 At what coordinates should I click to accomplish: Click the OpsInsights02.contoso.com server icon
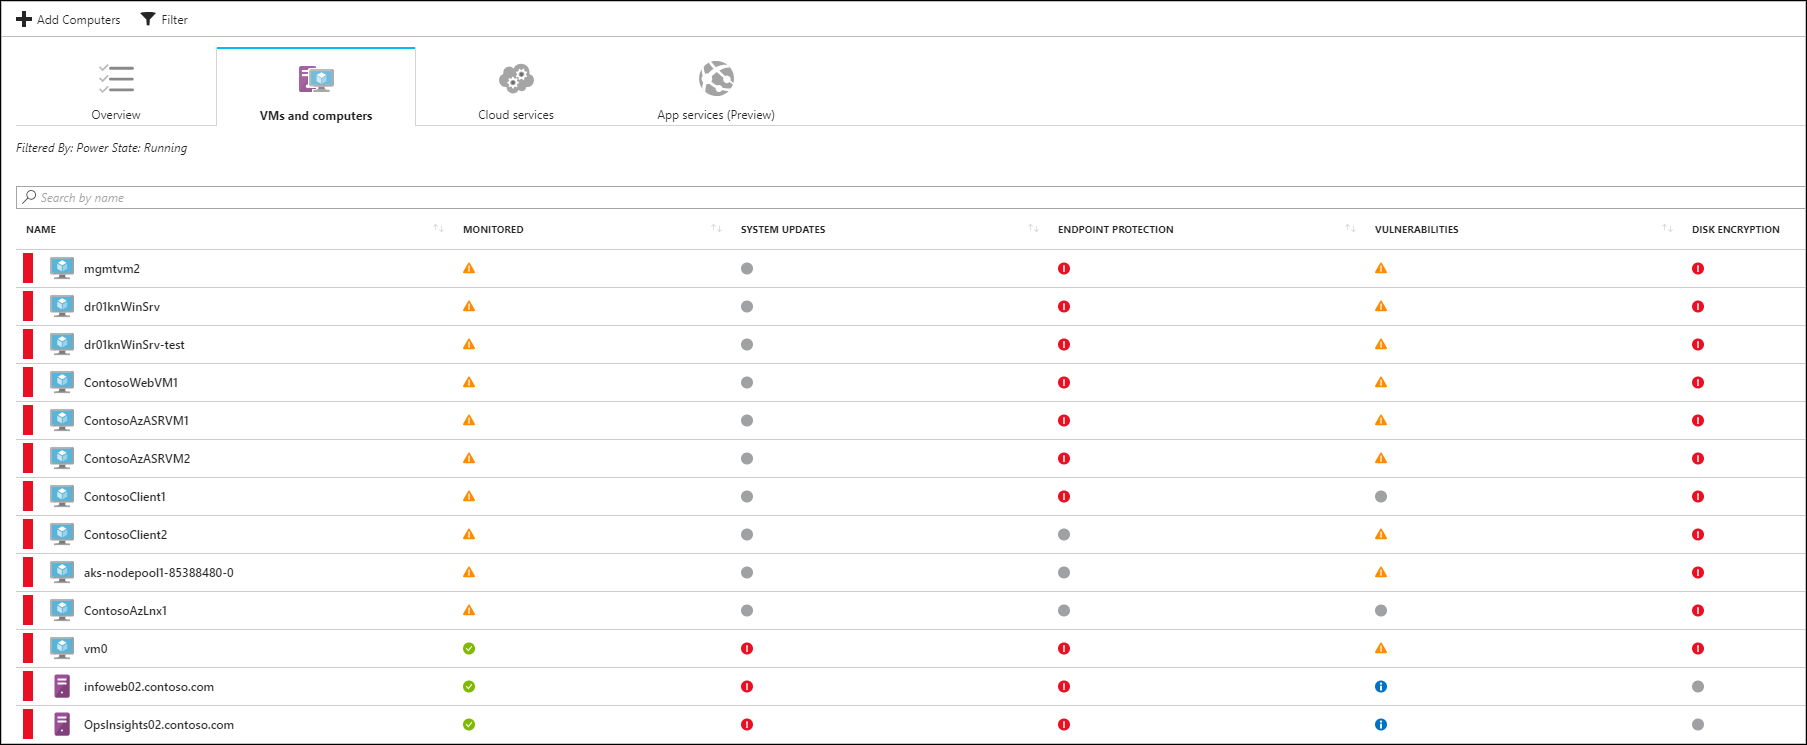click(62, 724)
